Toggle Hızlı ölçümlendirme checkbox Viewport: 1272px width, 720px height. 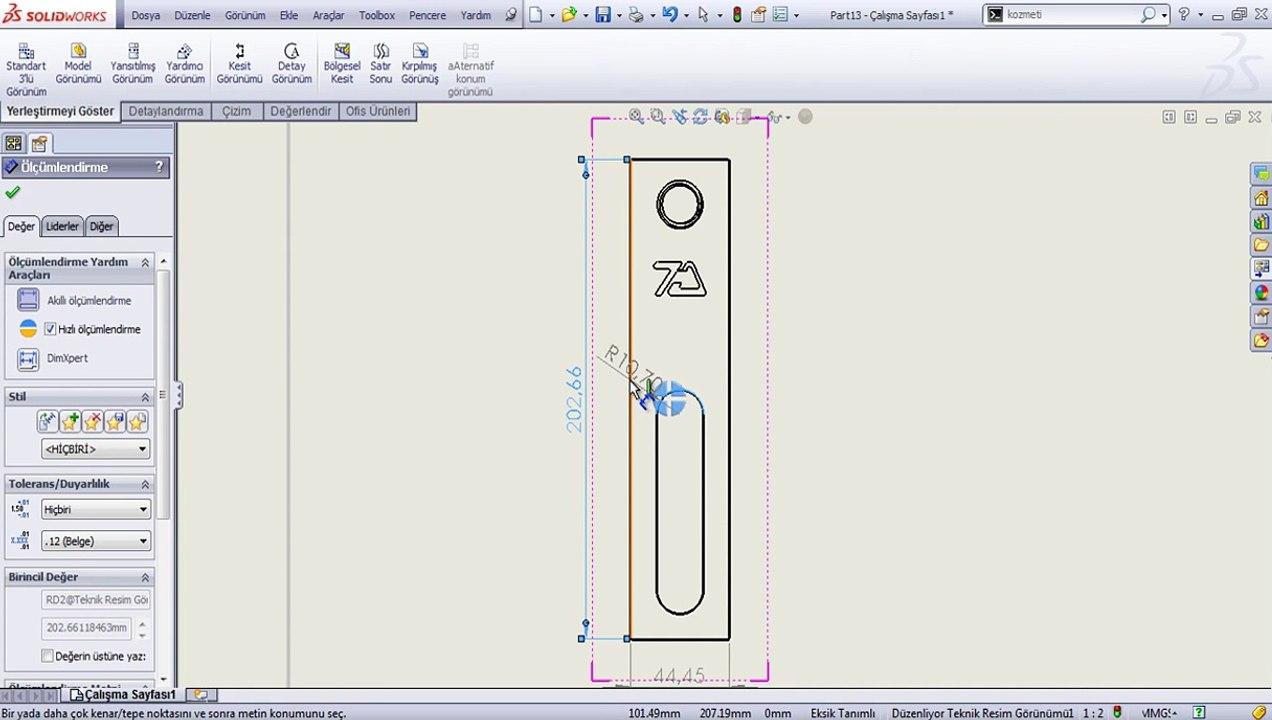coord(50,329)
